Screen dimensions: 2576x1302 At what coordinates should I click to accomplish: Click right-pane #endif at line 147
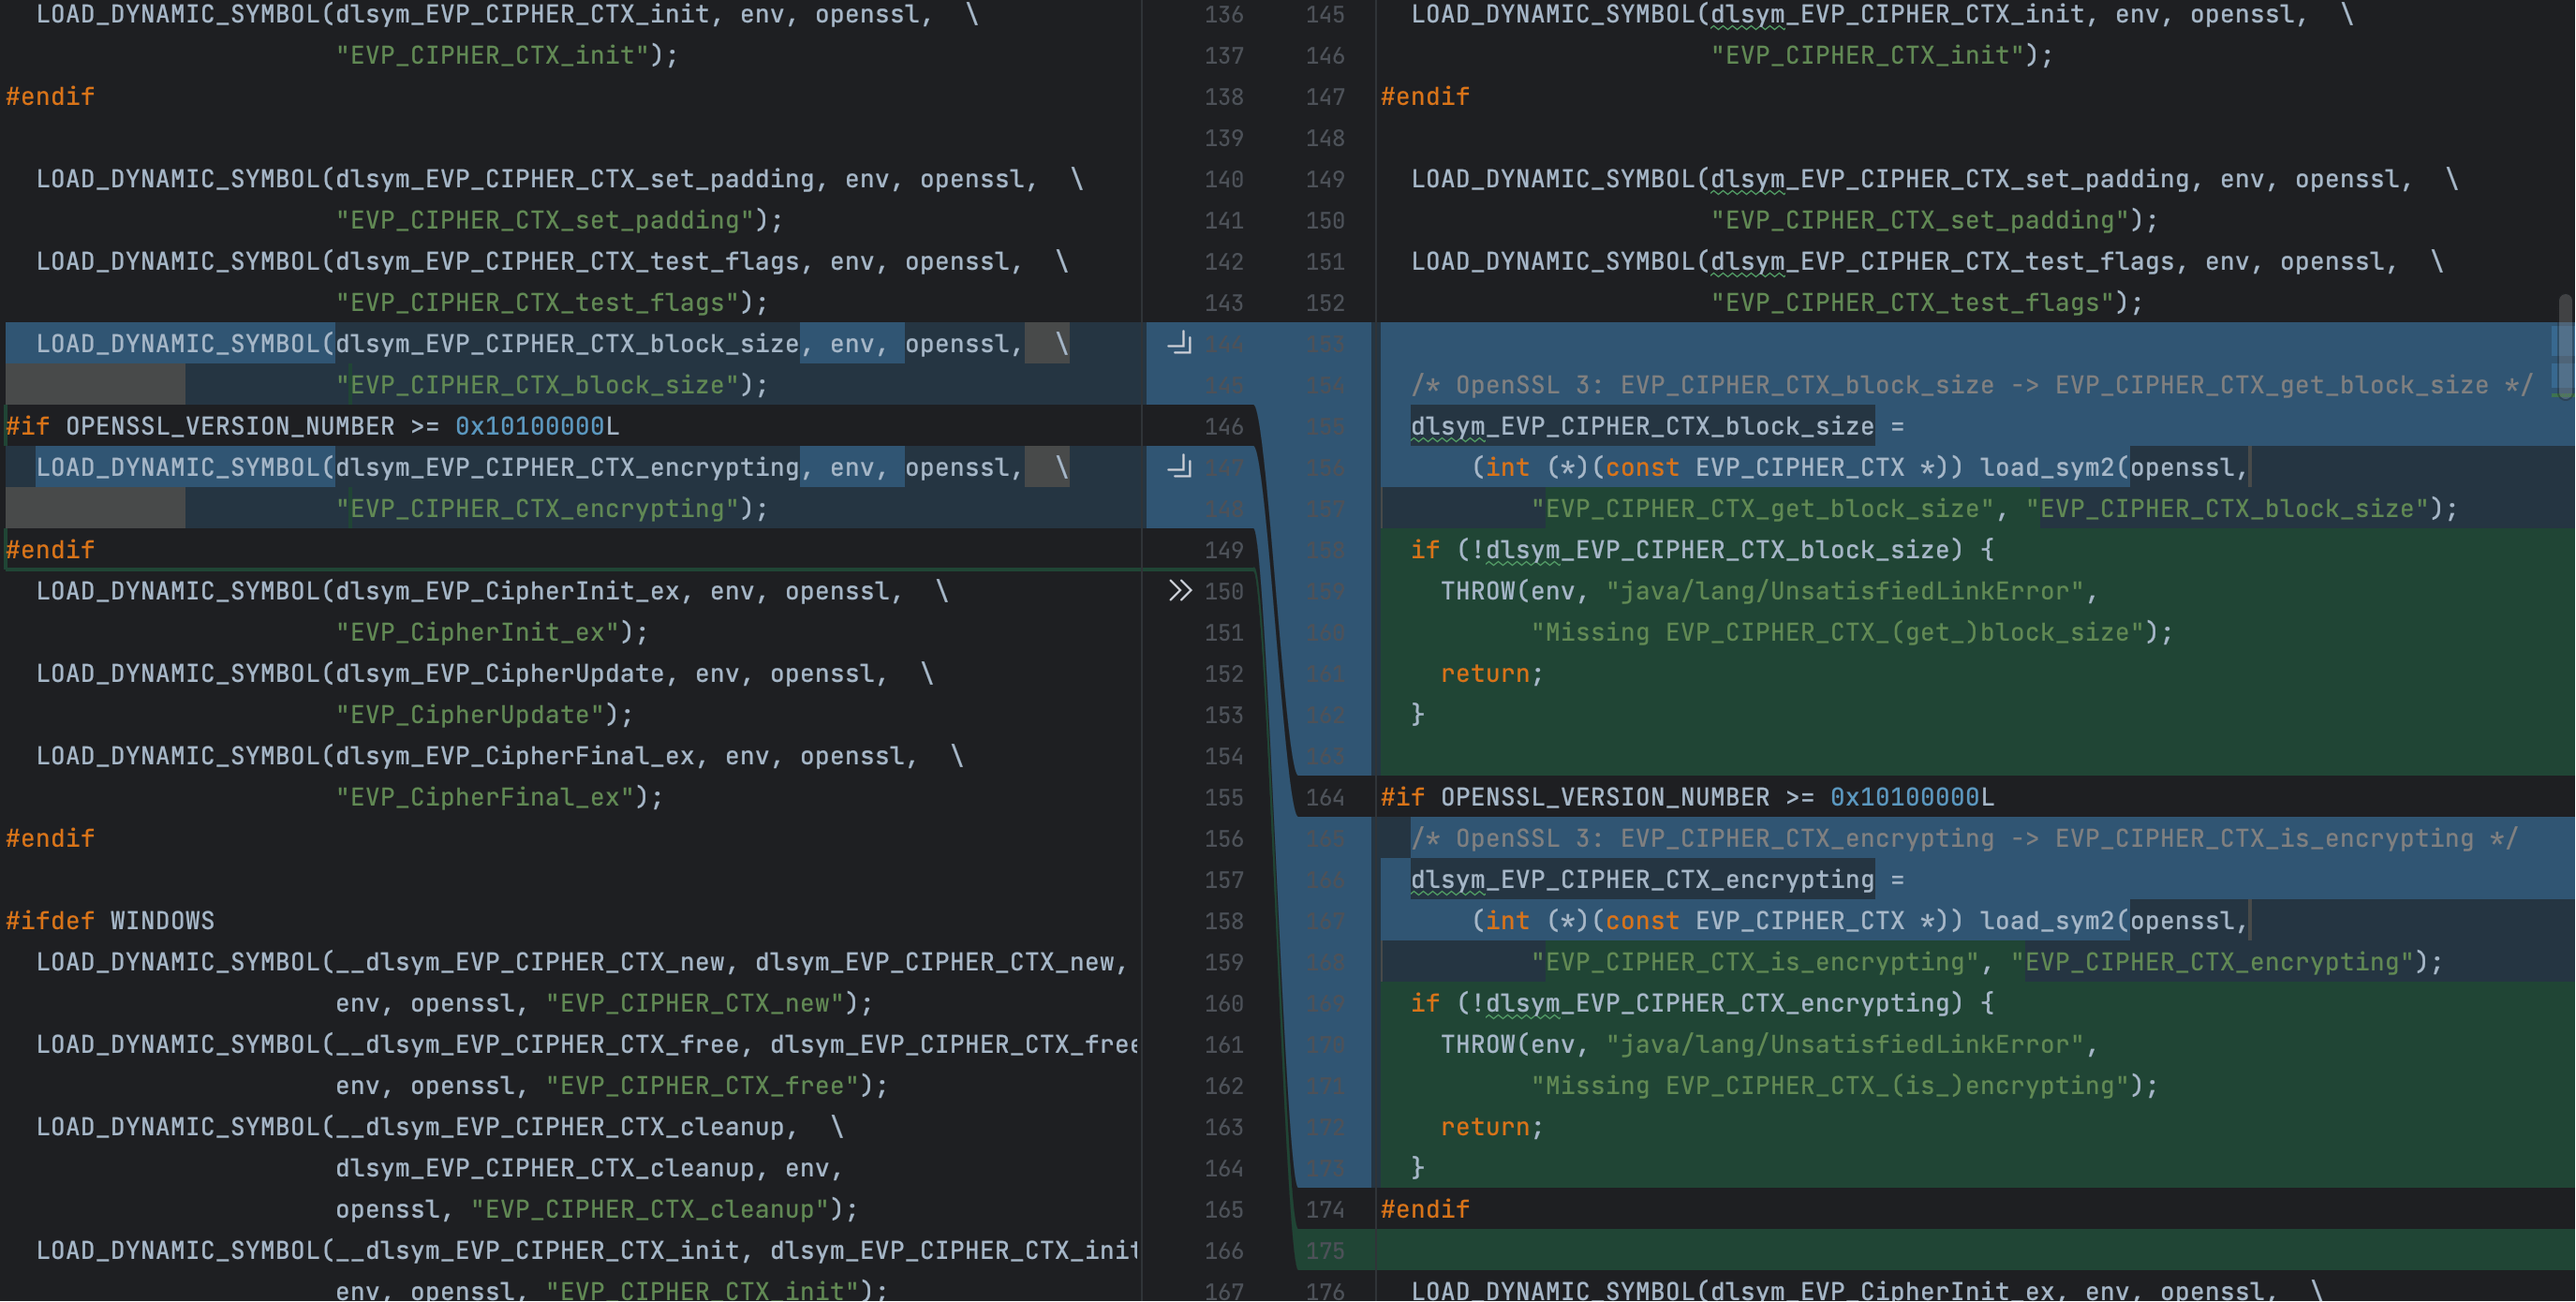point(1425,97)
